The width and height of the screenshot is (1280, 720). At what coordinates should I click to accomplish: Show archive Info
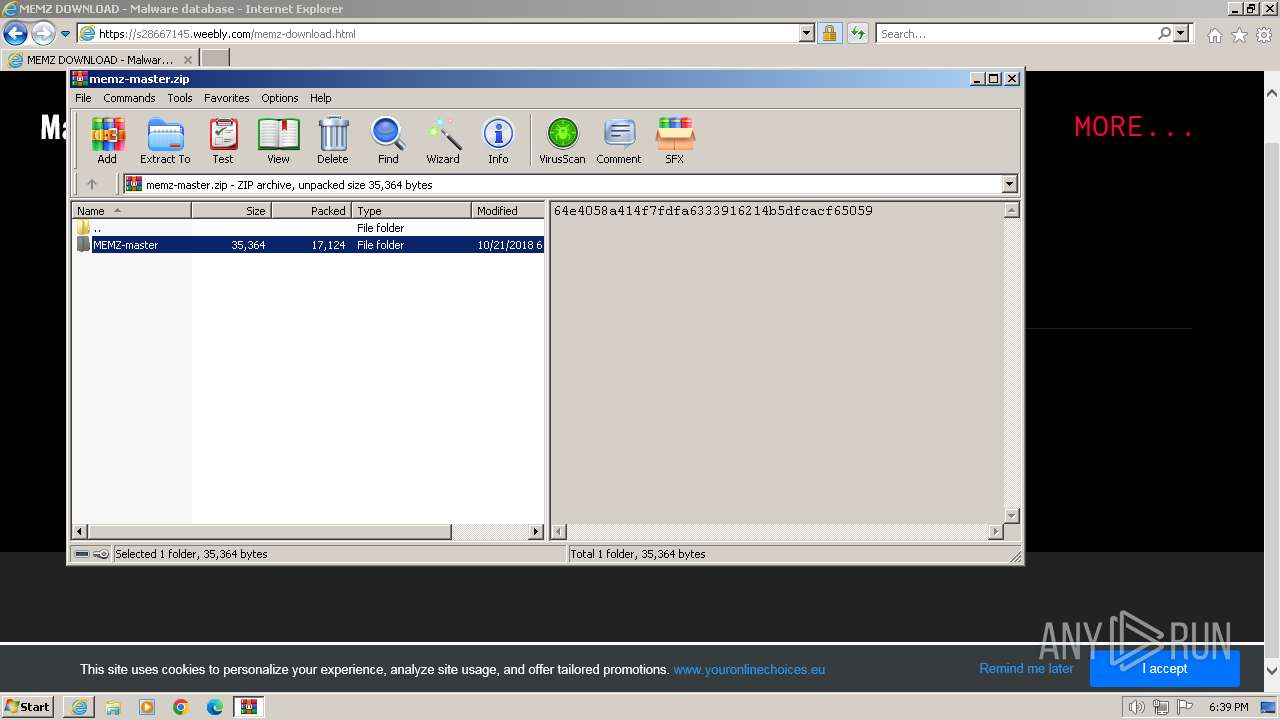pyautogui.click(x=498, y=140)
